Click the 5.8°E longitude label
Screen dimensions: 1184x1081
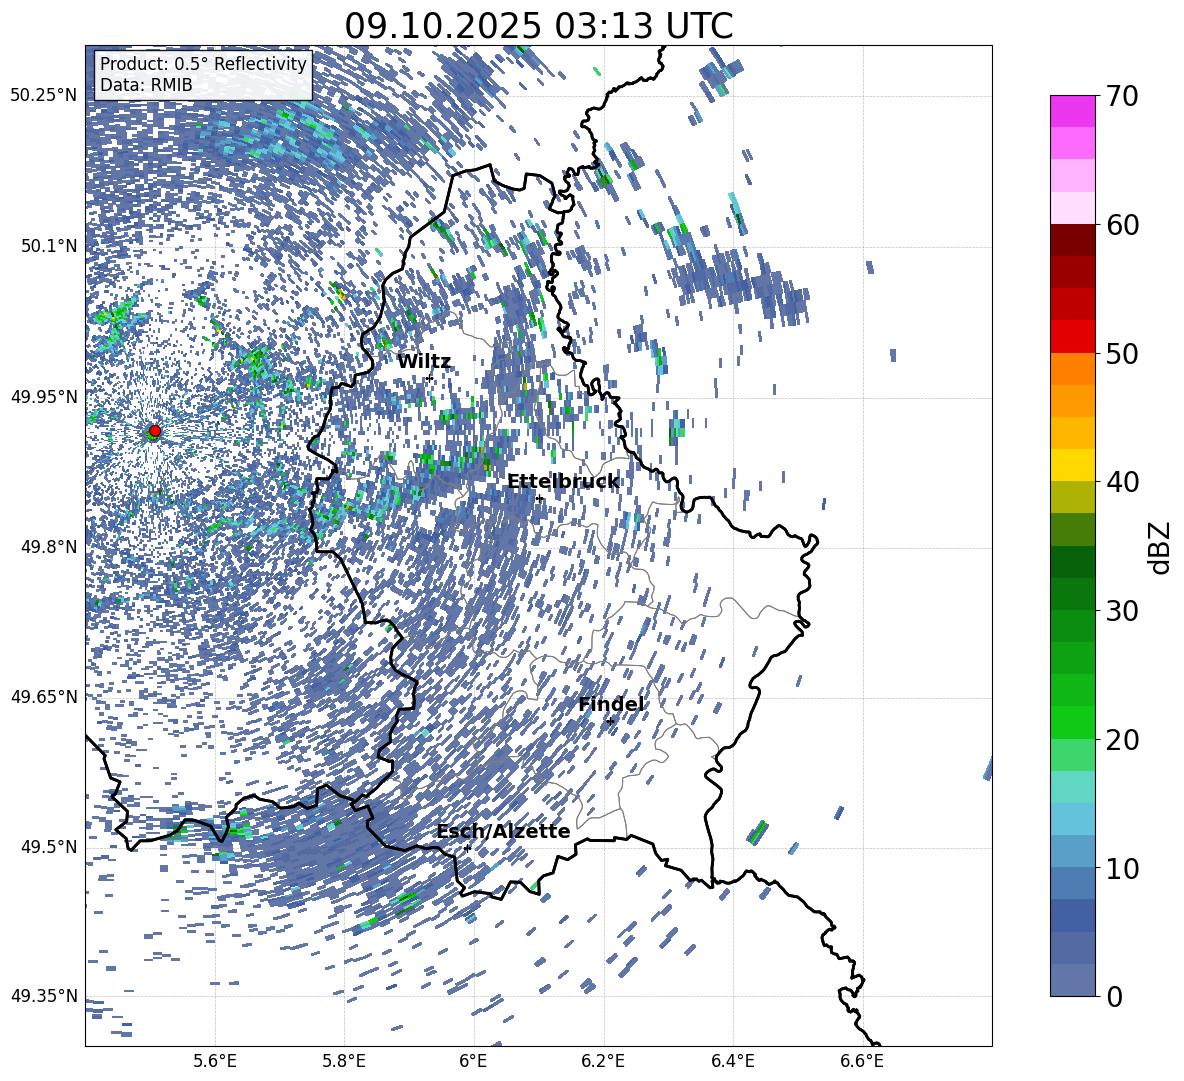(344, 1061)
